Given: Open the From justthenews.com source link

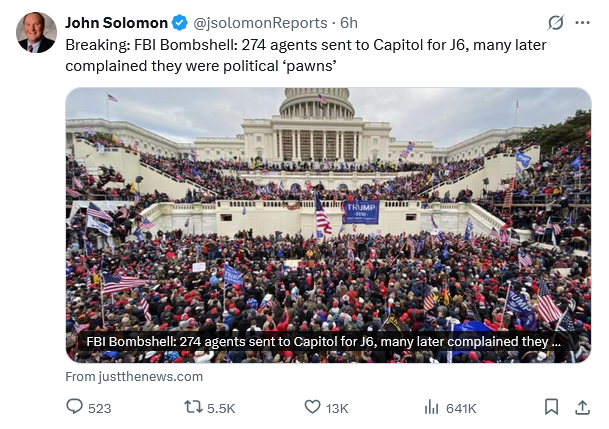Looking at the screenshot, I should click(x=134, y=376).
